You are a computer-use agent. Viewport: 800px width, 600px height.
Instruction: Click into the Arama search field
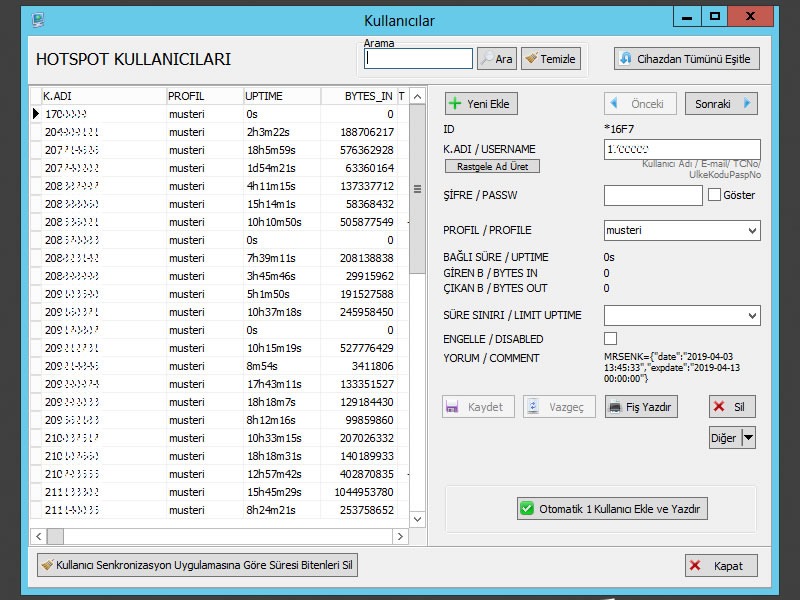(x=419, y=59)
